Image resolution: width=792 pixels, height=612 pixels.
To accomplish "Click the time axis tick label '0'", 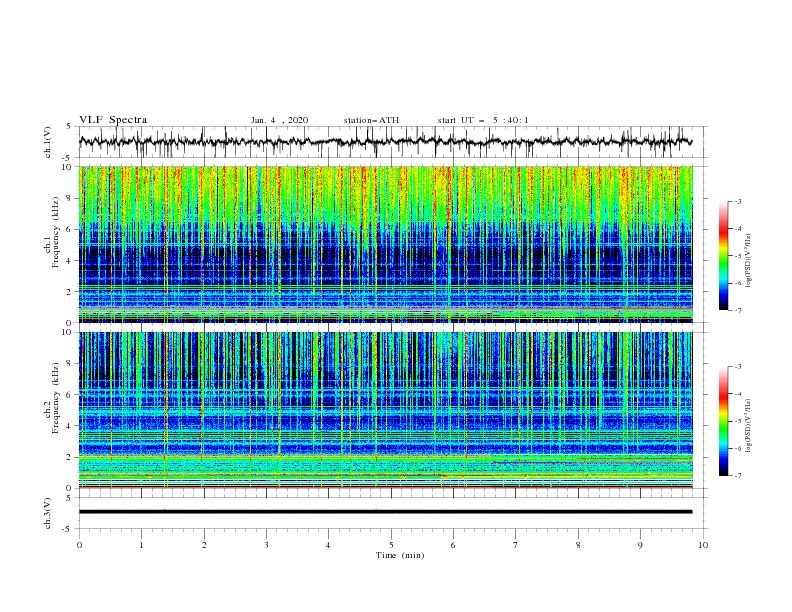I will point(79,545).
